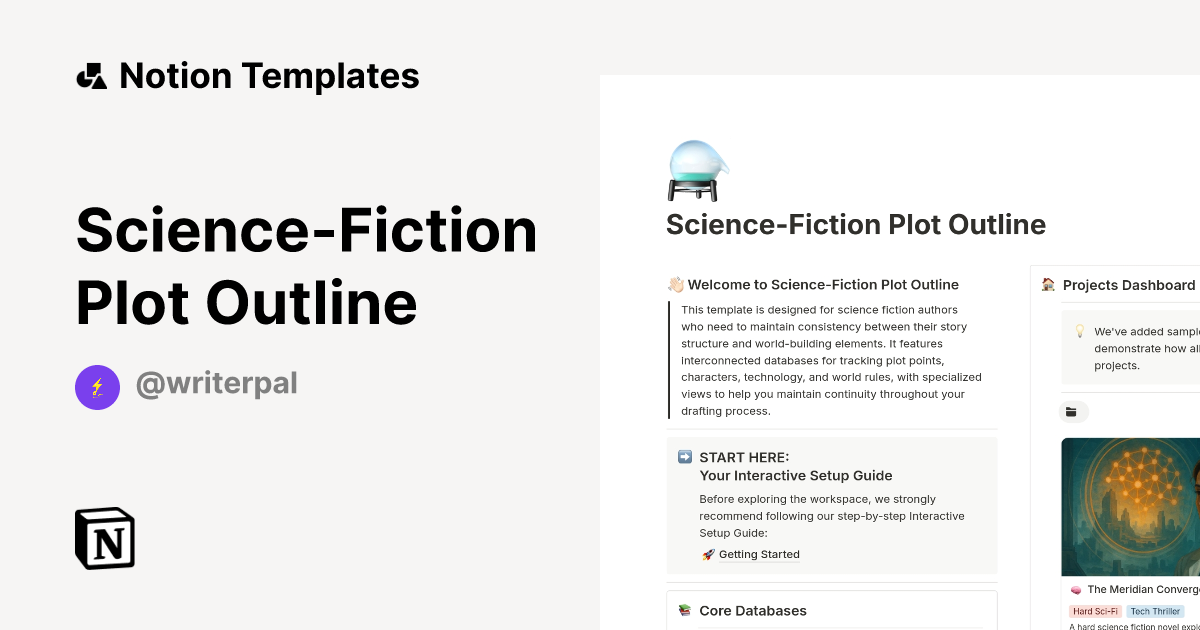Click the Projects Dashboard heading
The width and height of the screenshot is (1200, 630).
1129,285
